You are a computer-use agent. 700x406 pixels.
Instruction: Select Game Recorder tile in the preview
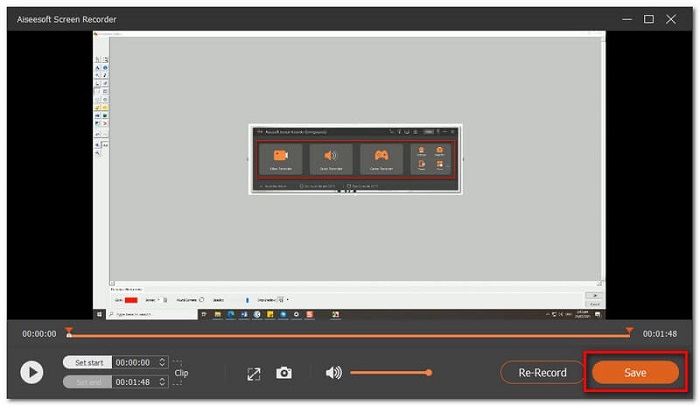pos(381,158)
